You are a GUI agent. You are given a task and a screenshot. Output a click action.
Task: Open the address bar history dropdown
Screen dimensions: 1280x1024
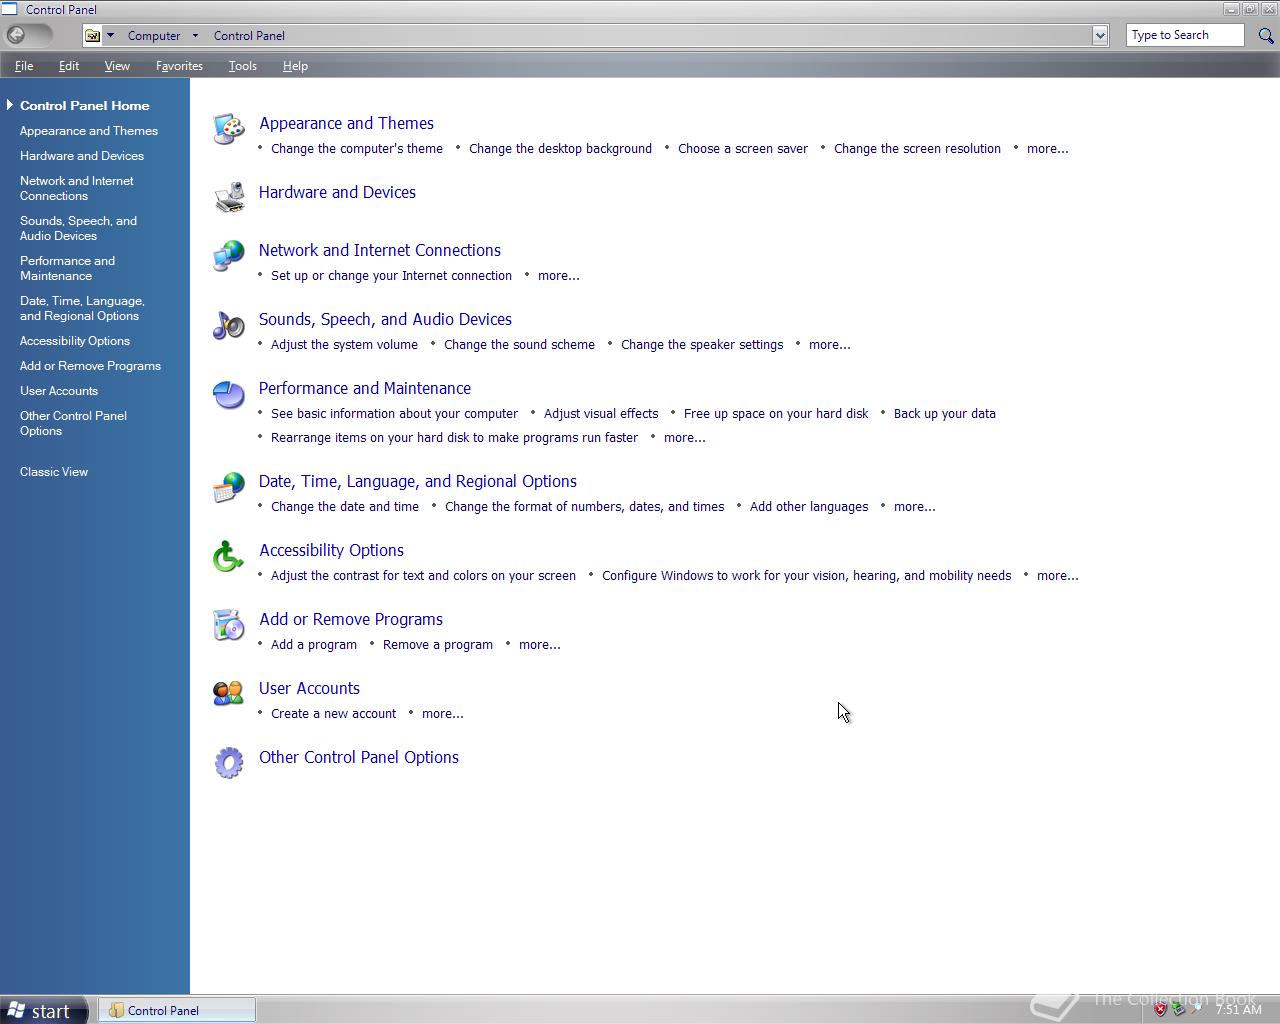click(x=1100, y=35)
